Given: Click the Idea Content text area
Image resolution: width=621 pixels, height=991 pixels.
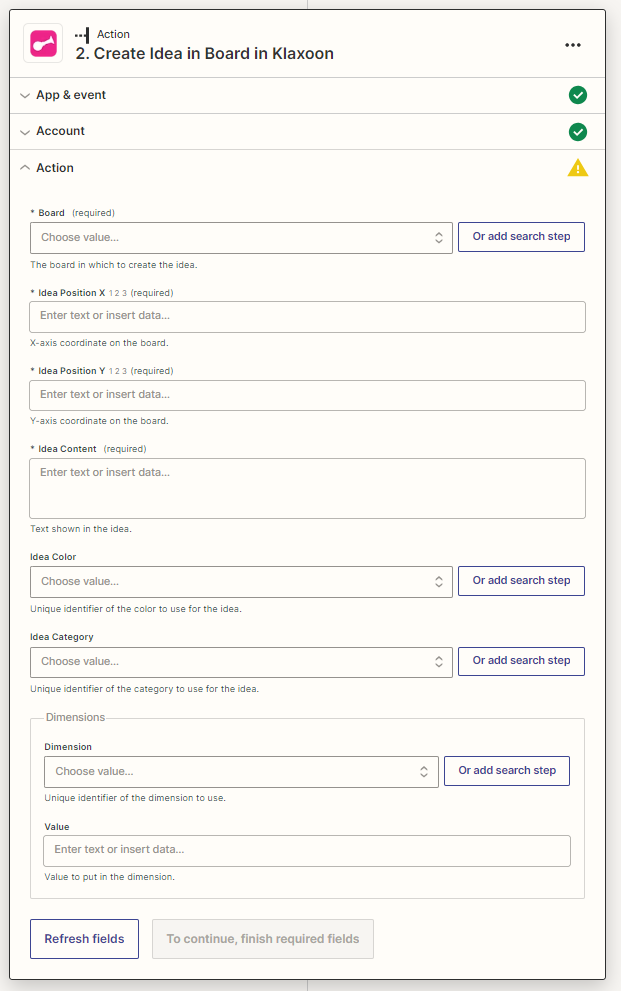Looking at the screenshot, I should point(307,488).
